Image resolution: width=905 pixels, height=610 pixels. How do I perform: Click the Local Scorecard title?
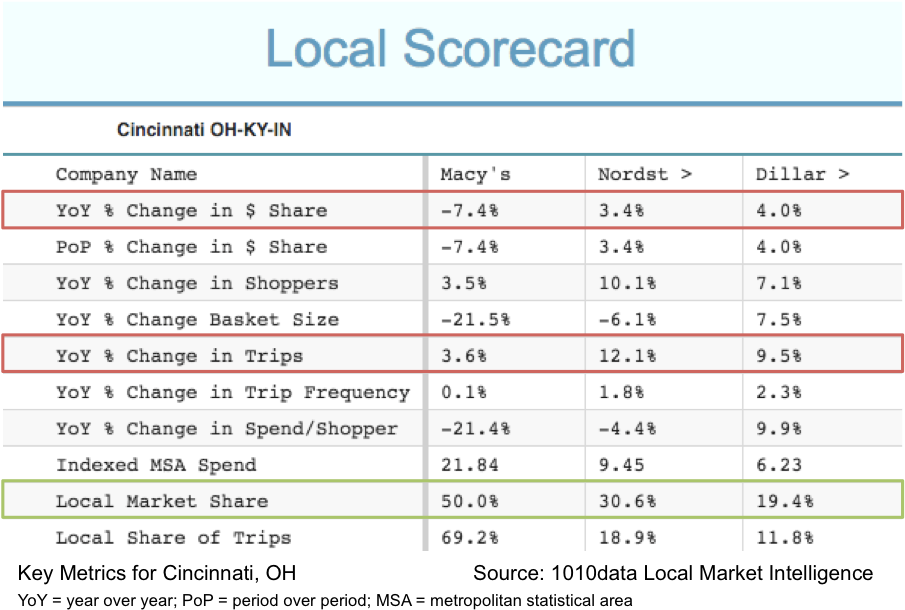tap(450, 48)
